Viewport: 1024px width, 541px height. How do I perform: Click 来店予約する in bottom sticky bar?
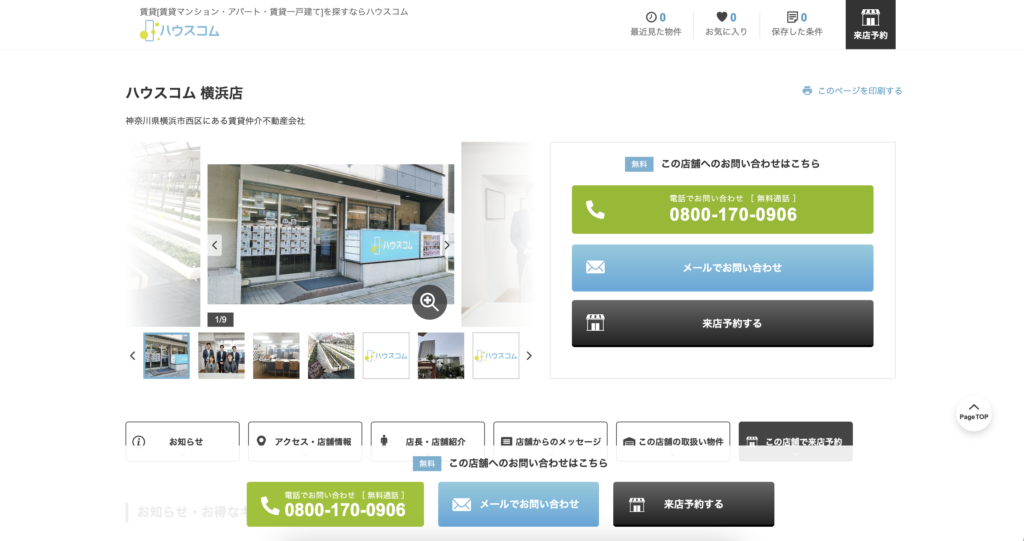pos(694,504)
